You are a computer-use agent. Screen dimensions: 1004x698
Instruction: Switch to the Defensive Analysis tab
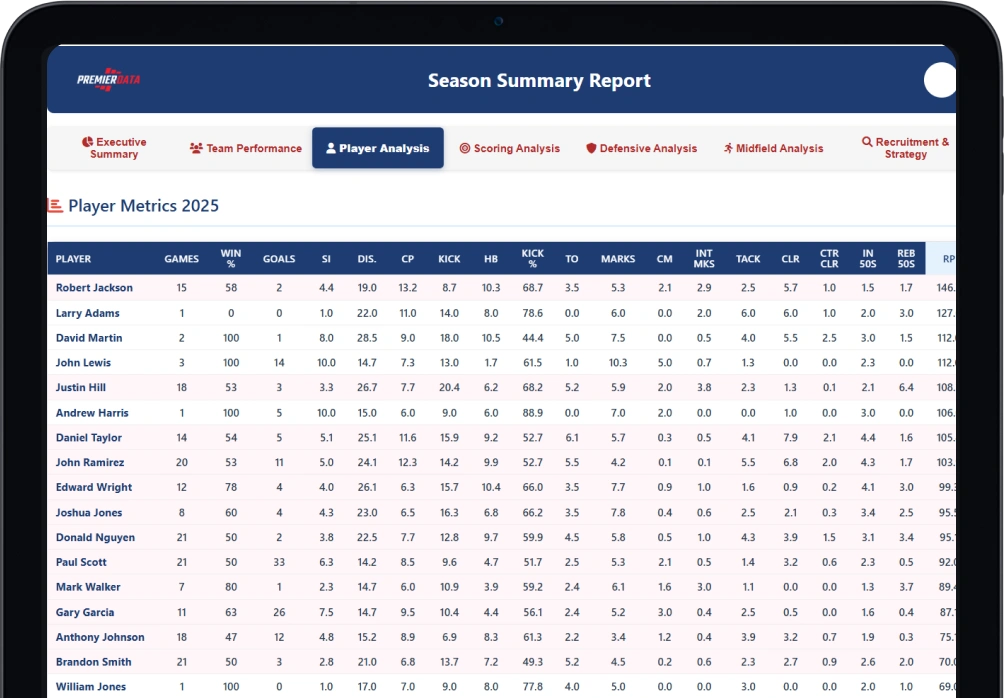[642, 149]
